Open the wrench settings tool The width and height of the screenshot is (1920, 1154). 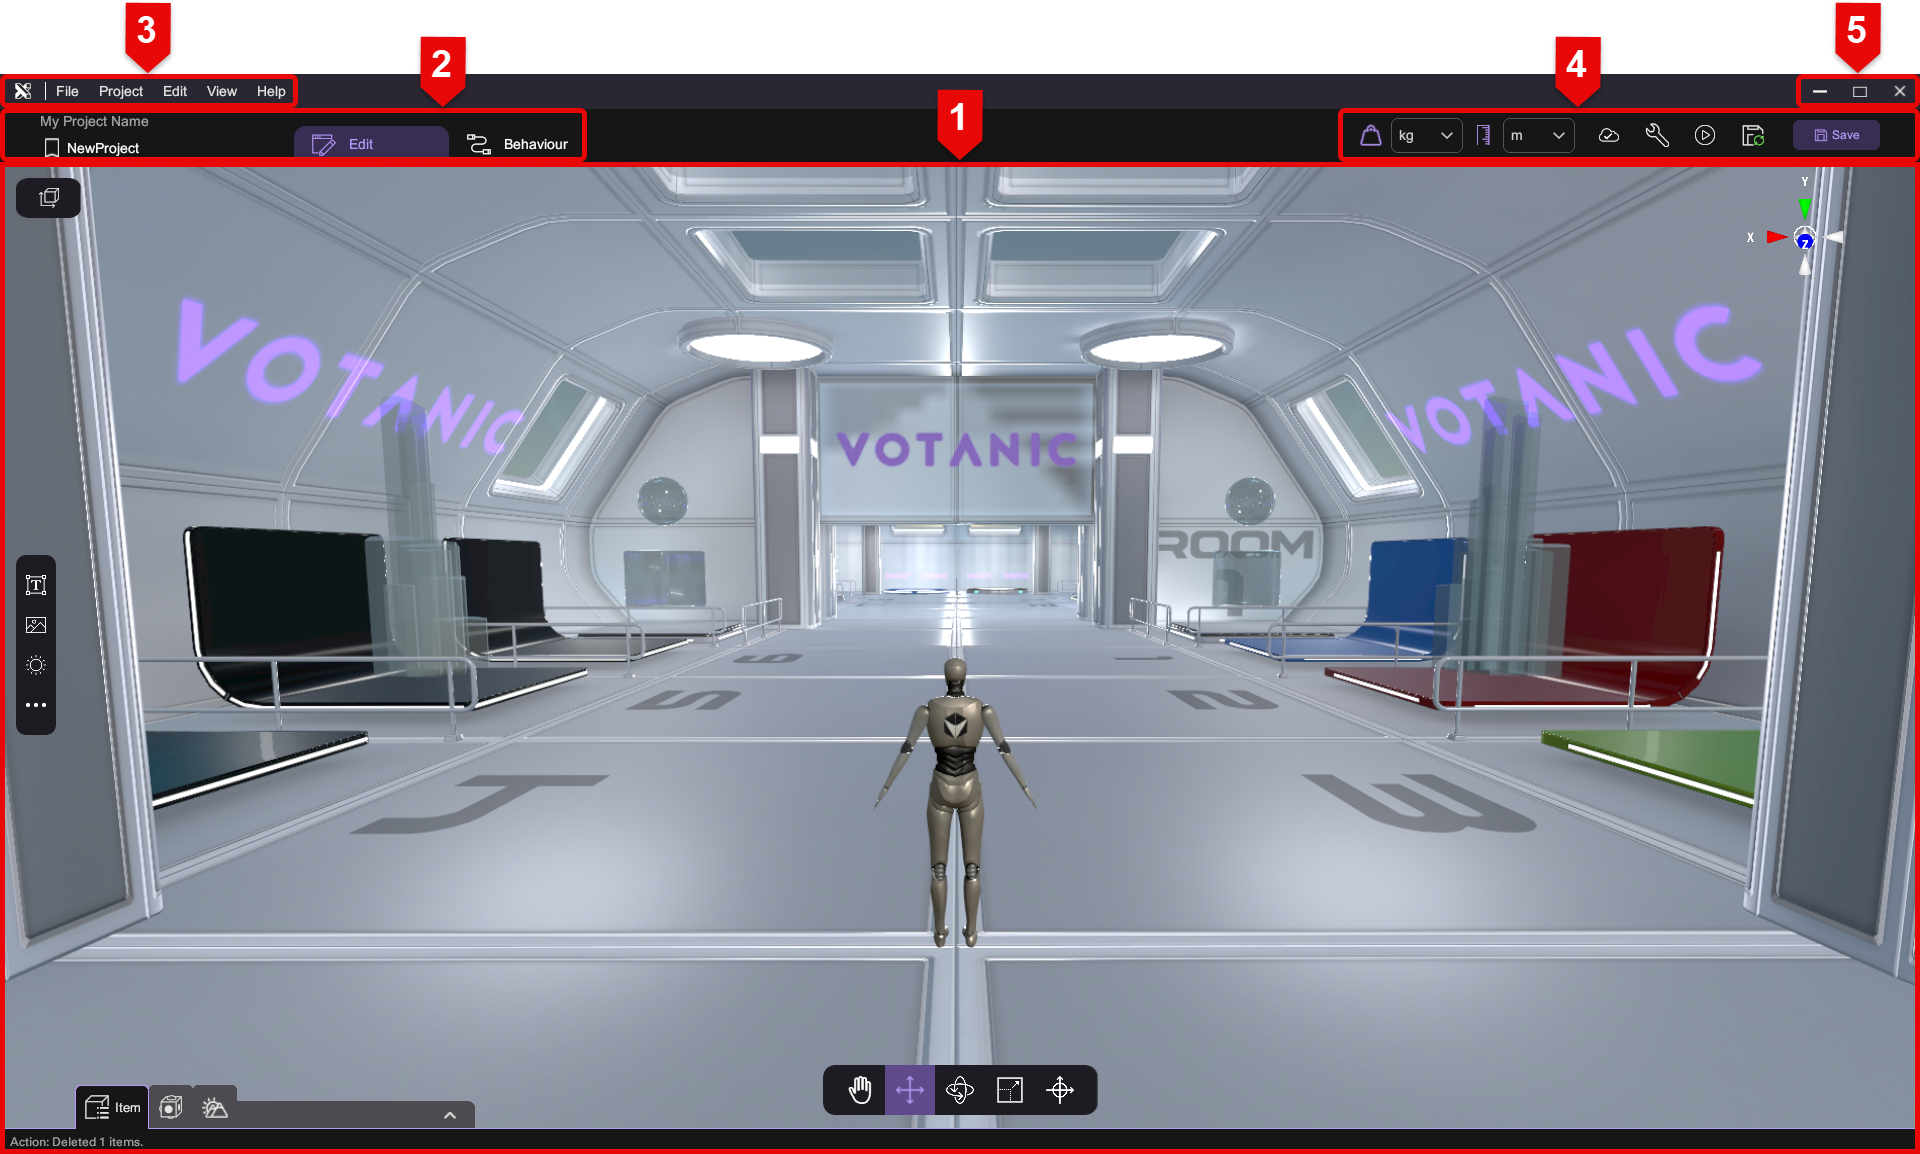[x=1657, y=135]
